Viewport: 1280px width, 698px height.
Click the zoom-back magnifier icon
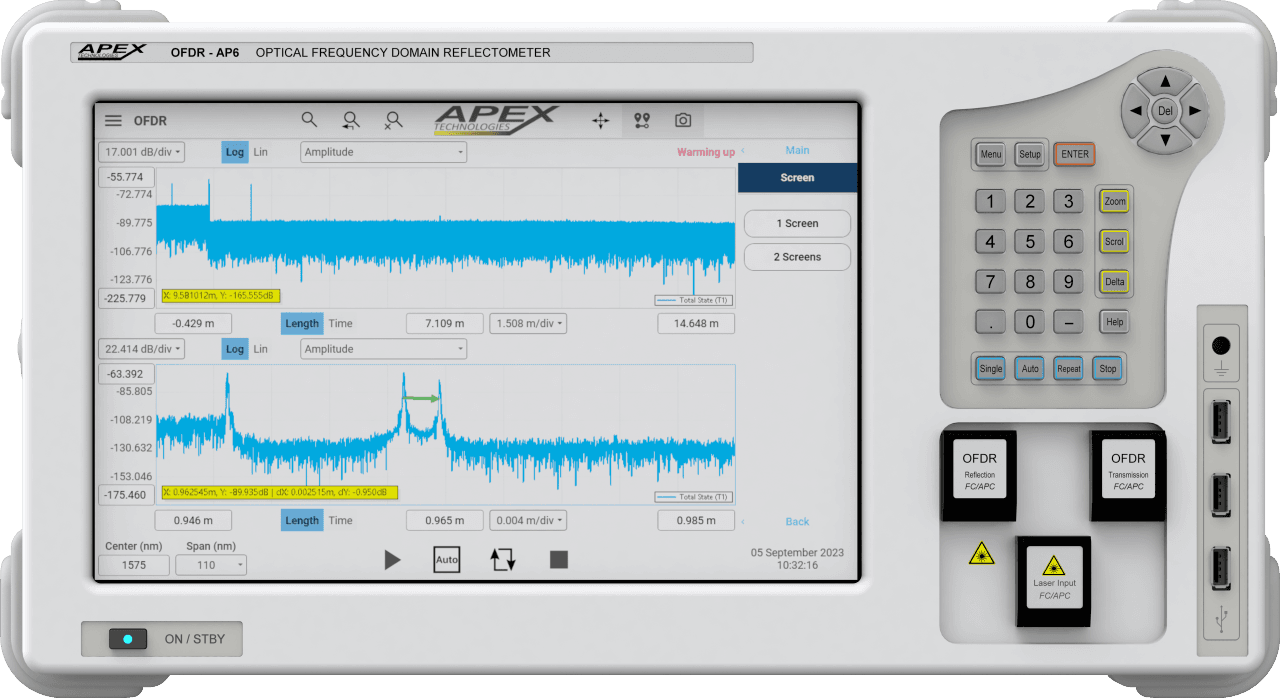point(351,121)
